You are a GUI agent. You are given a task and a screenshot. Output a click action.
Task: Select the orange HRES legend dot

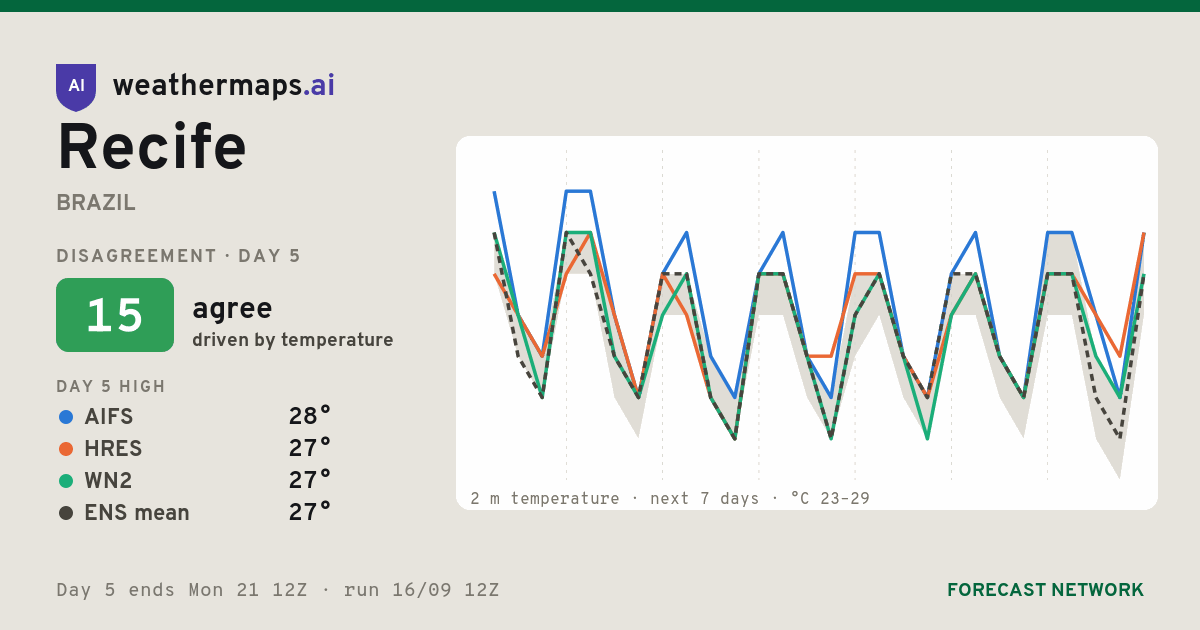(x=66, y=449)
